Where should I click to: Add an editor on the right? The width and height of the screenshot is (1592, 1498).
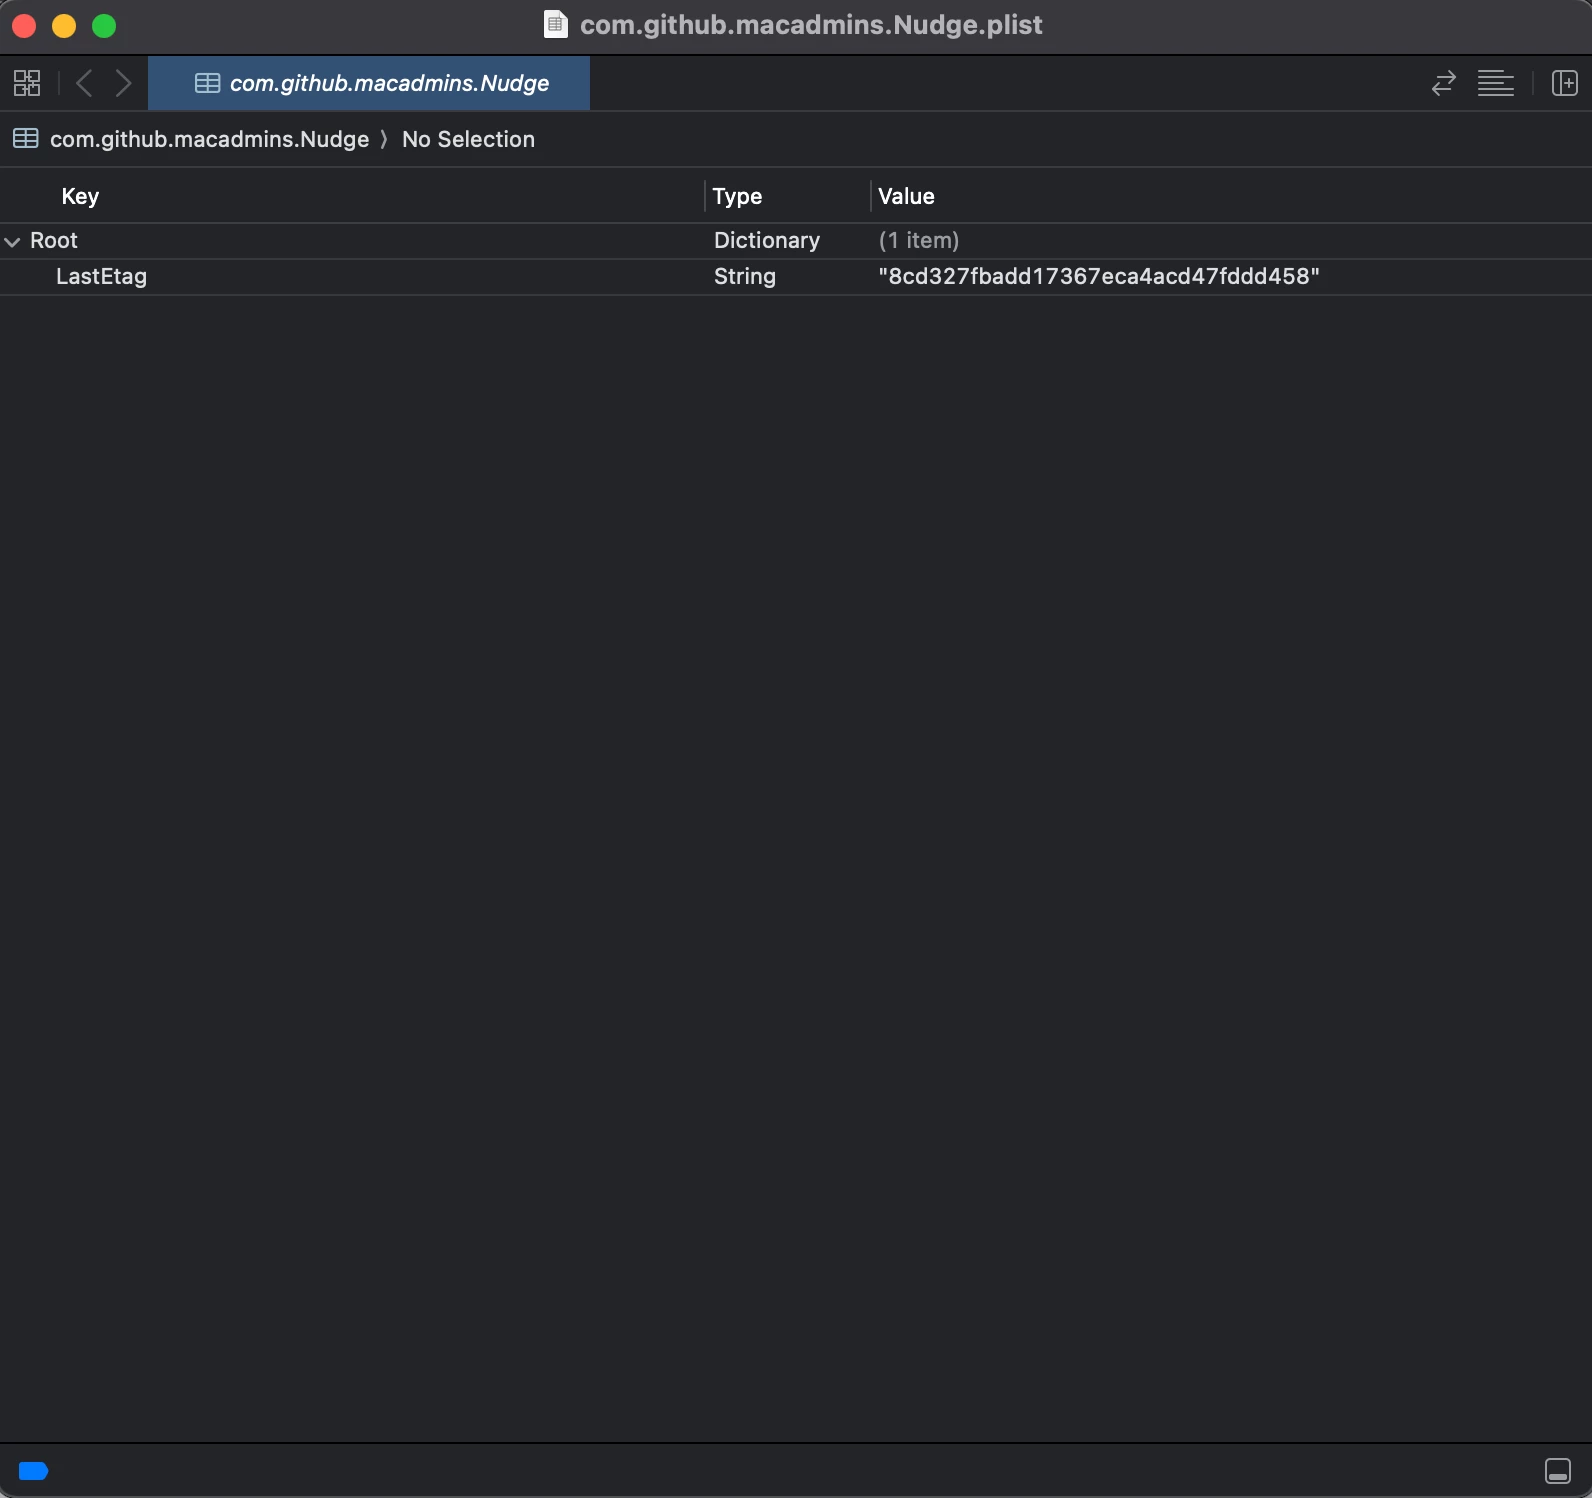click(x=1564, y=83)
